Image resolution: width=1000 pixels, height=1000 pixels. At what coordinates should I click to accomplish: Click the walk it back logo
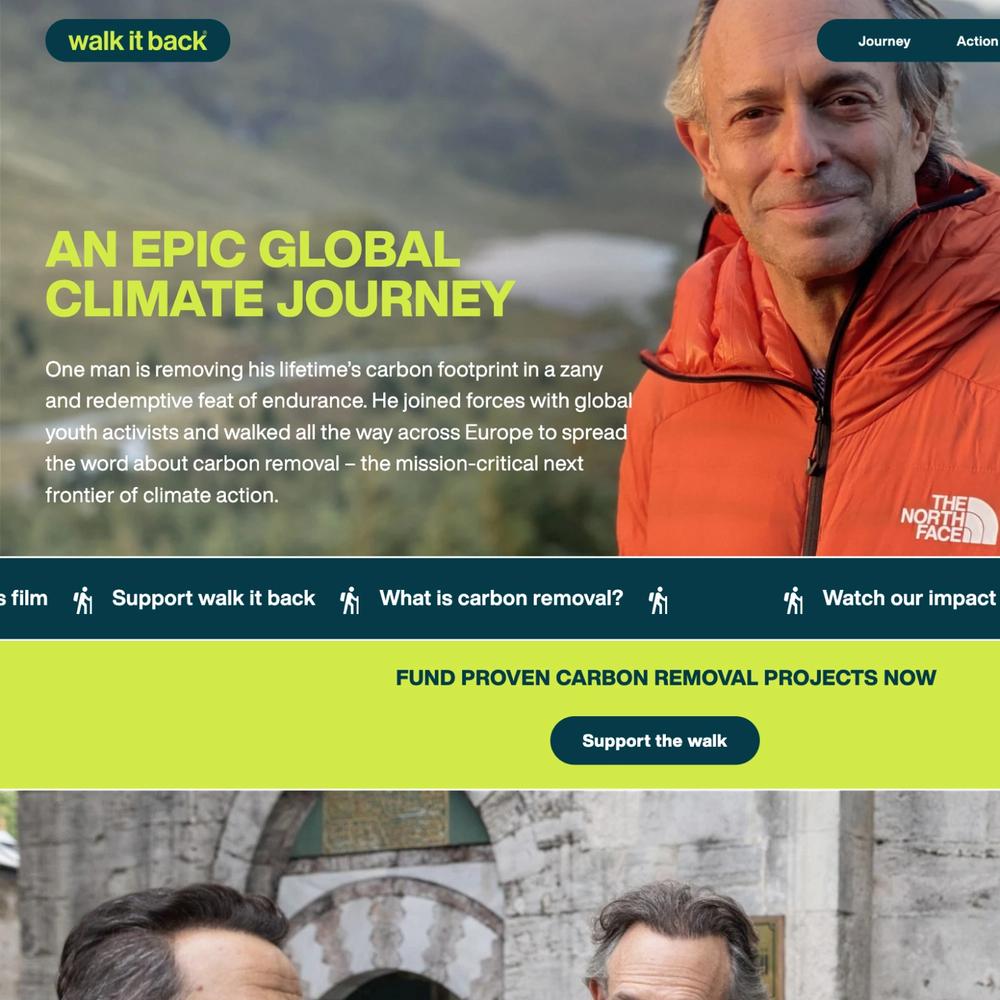tap(138, 41)
